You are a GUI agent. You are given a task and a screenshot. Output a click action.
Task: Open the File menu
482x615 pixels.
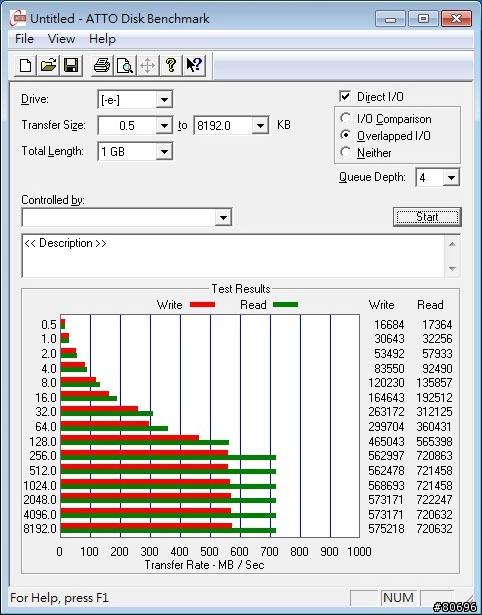tap(24, 39)
